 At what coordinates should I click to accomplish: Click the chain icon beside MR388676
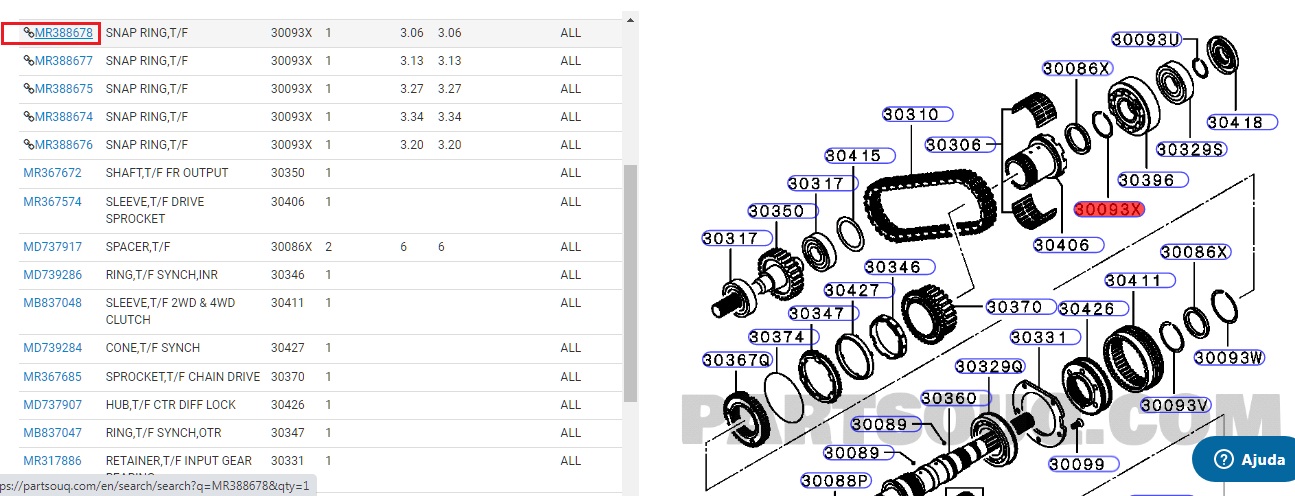[x=29, y=145]
